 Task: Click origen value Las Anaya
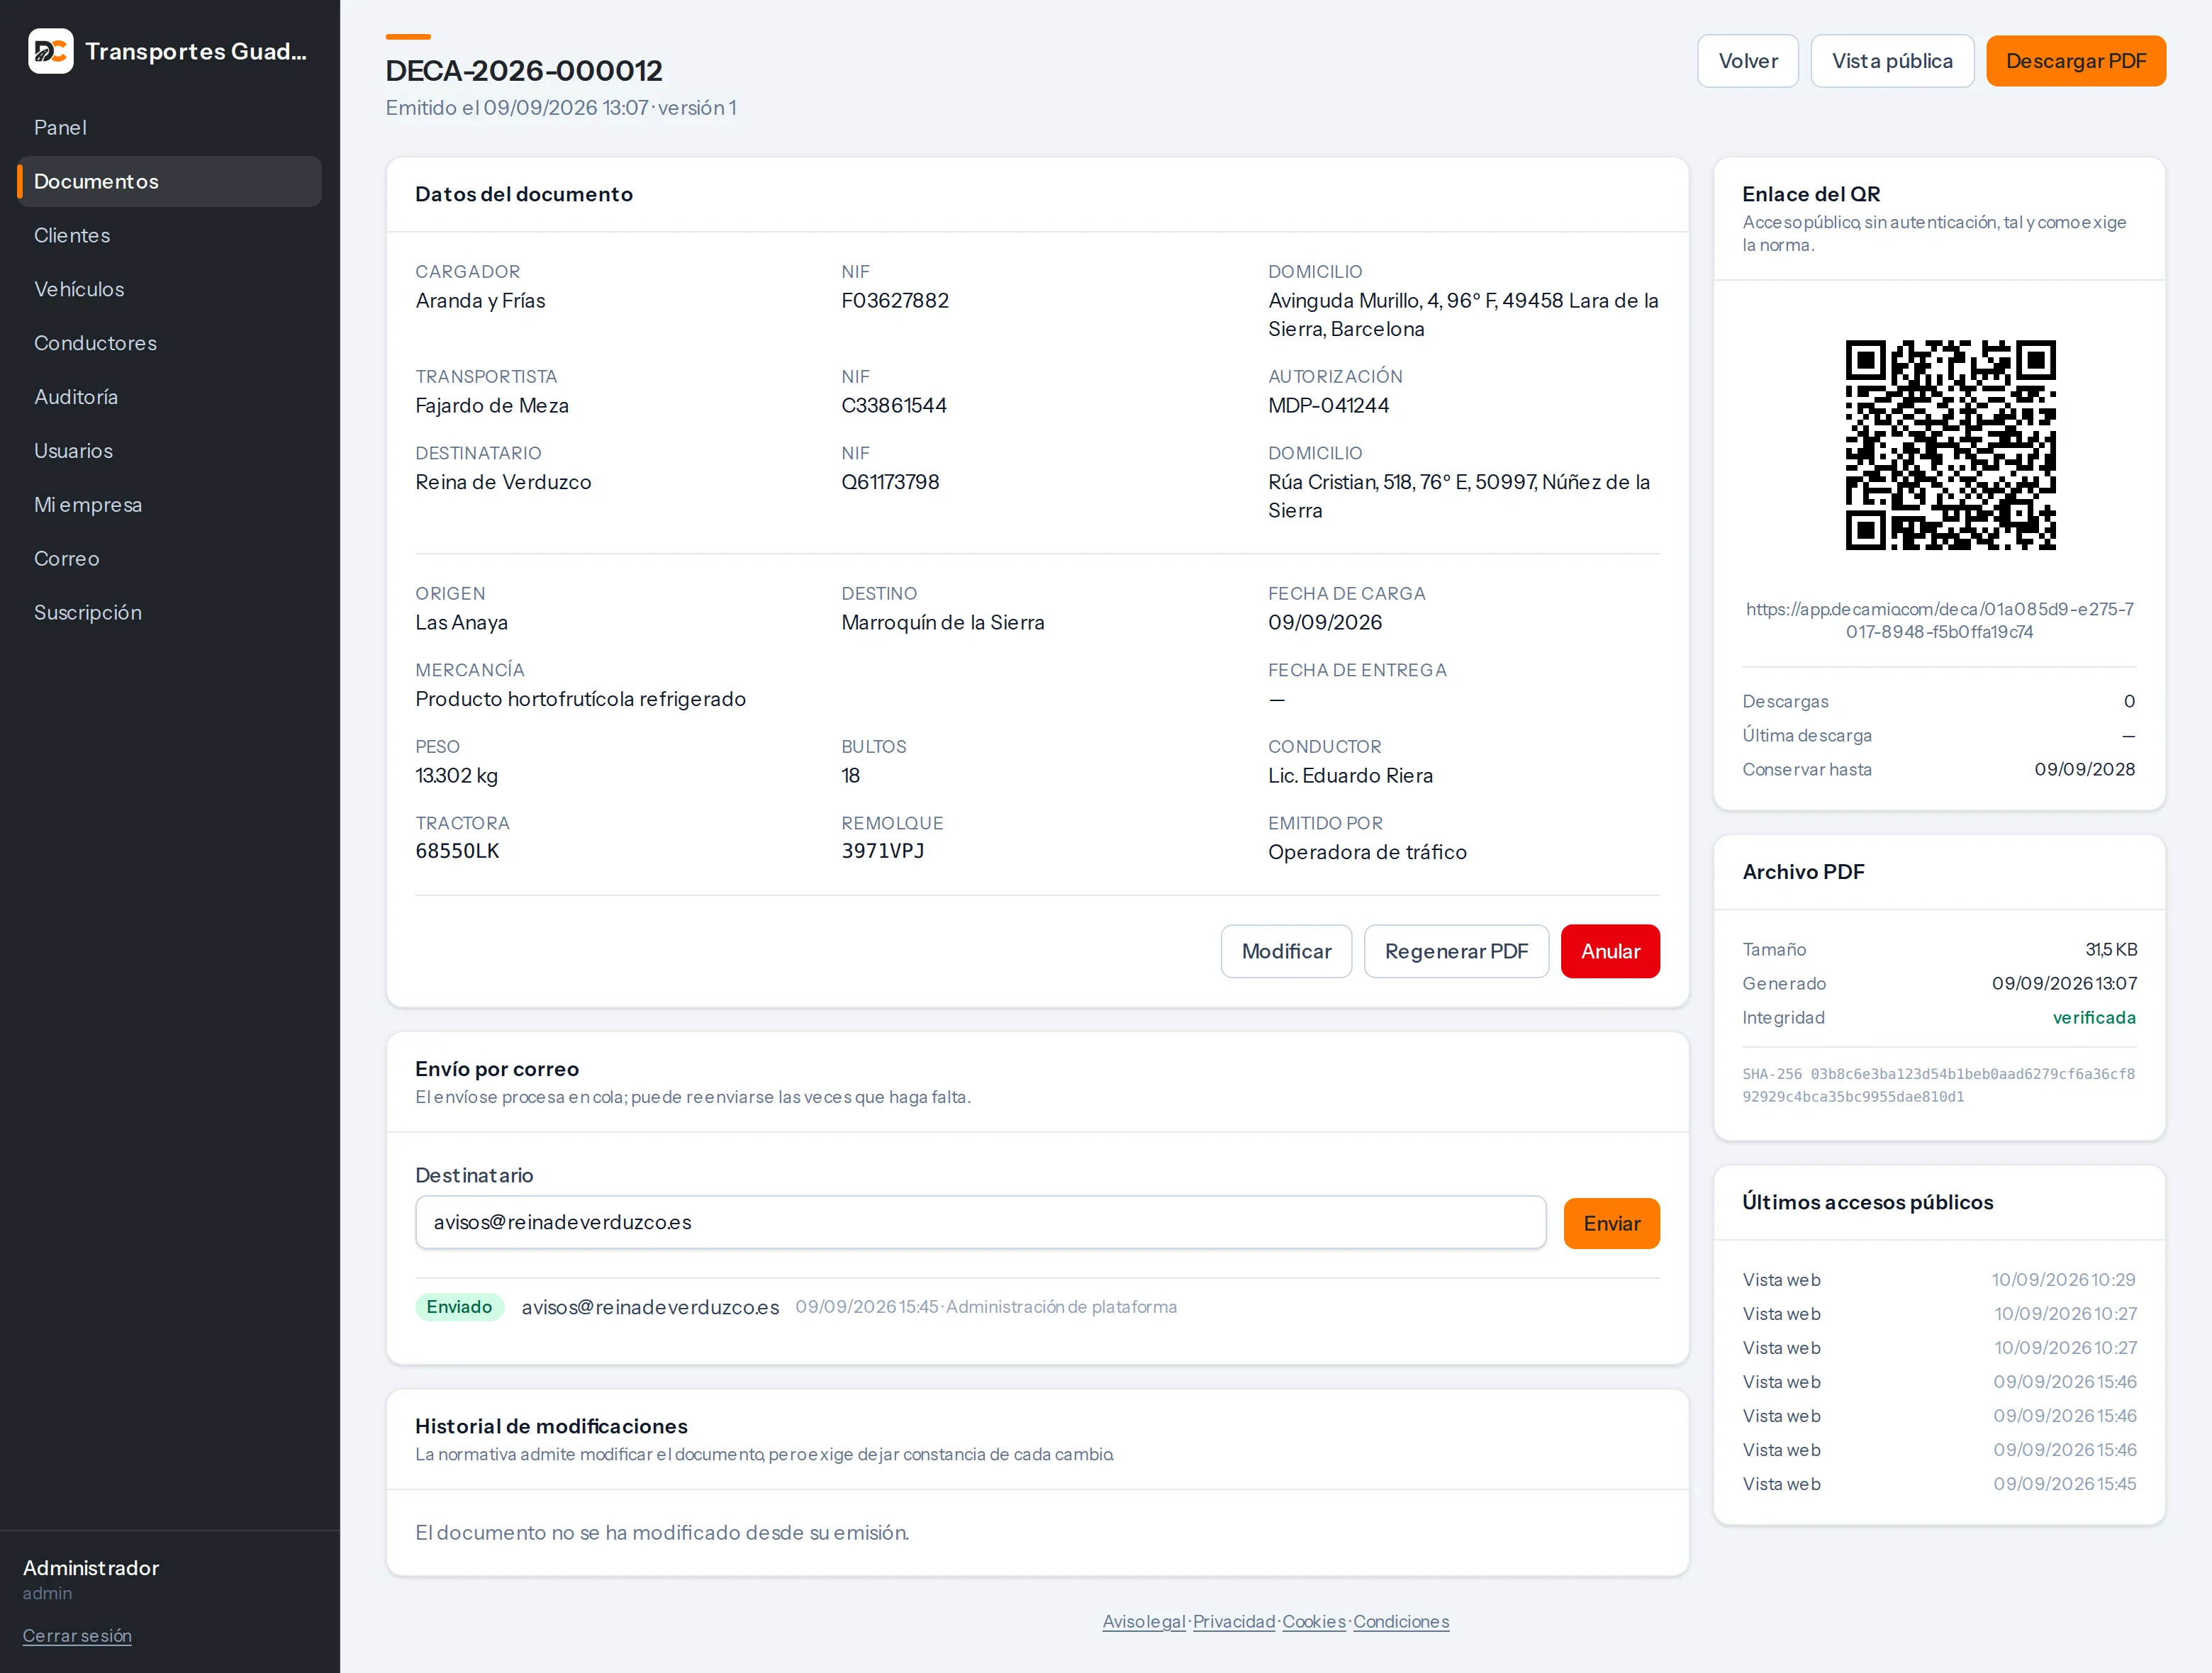tap(461, 623)
